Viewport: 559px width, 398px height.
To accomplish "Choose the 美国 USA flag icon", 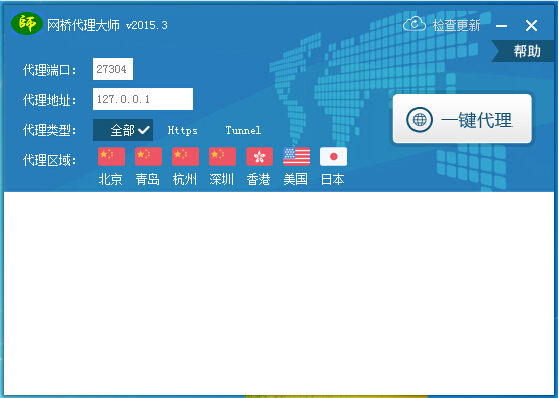I will (x=297, y=157).
